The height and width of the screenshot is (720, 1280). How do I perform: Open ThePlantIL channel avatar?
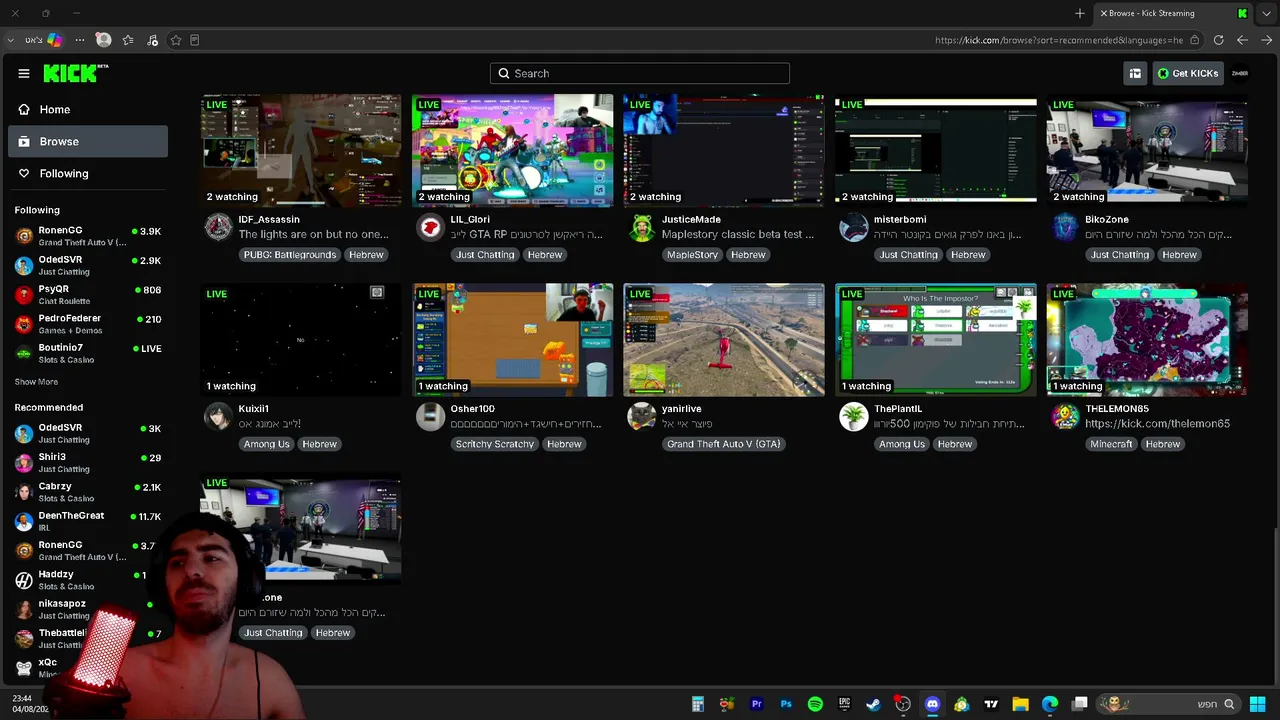[x=854, y=416]
